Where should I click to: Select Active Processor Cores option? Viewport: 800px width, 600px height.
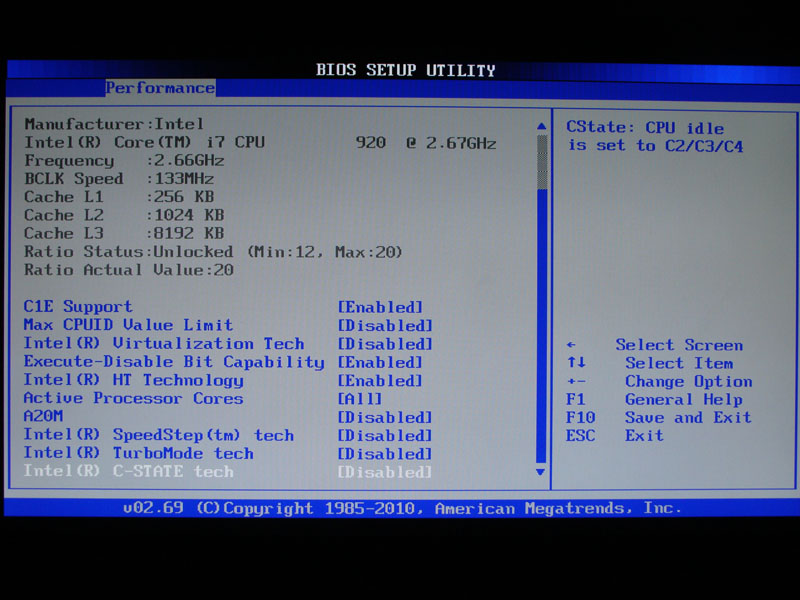(x=133, y=398)
